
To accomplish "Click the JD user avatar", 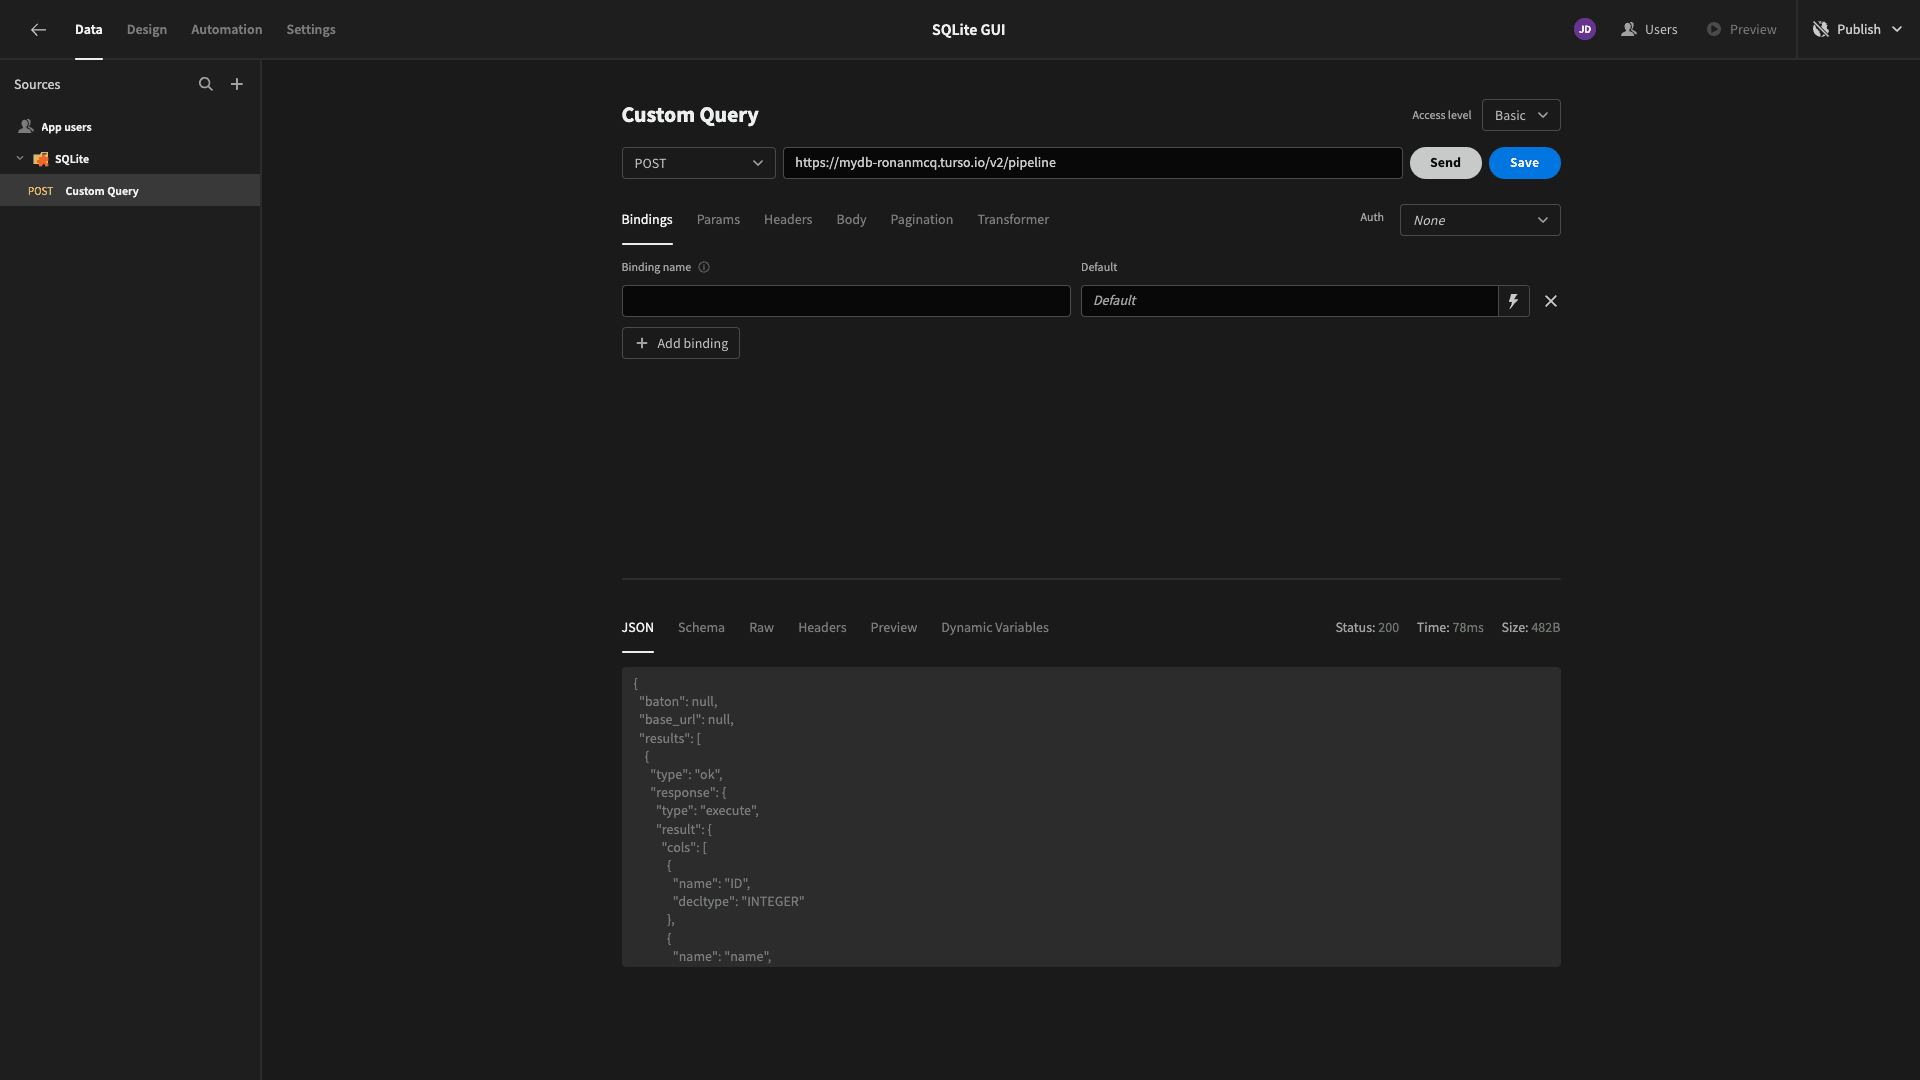I will pos(1585,30).
